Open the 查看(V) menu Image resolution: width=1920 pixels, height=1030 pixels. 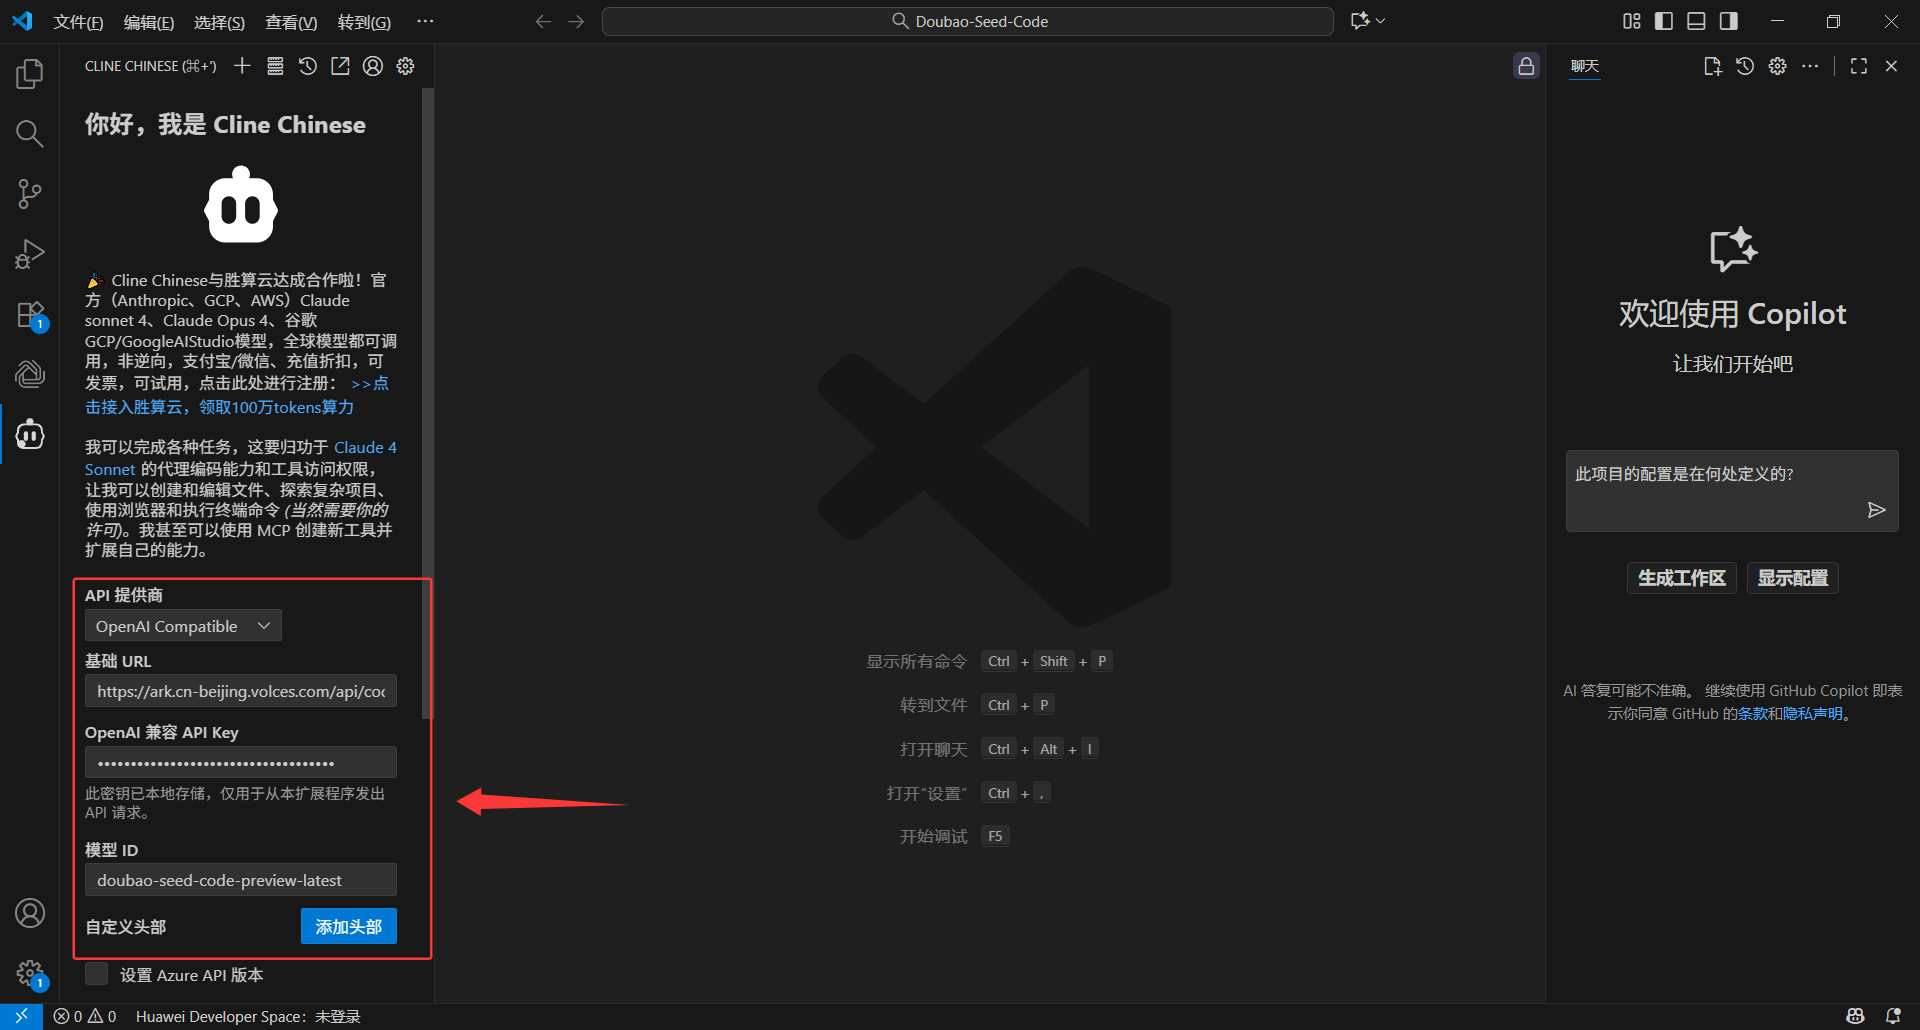point(291,22)
